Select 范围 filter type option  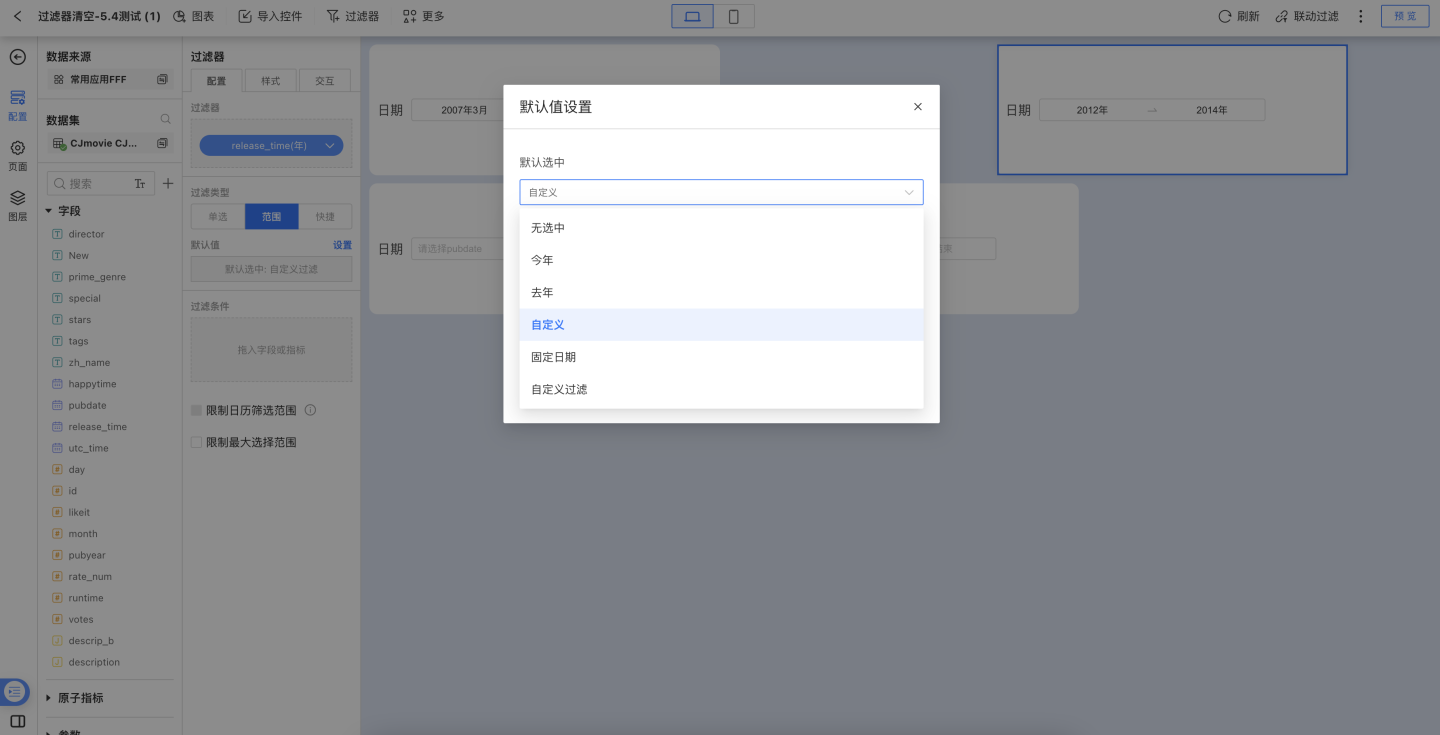pyautogui.click(x=271, y=216)
